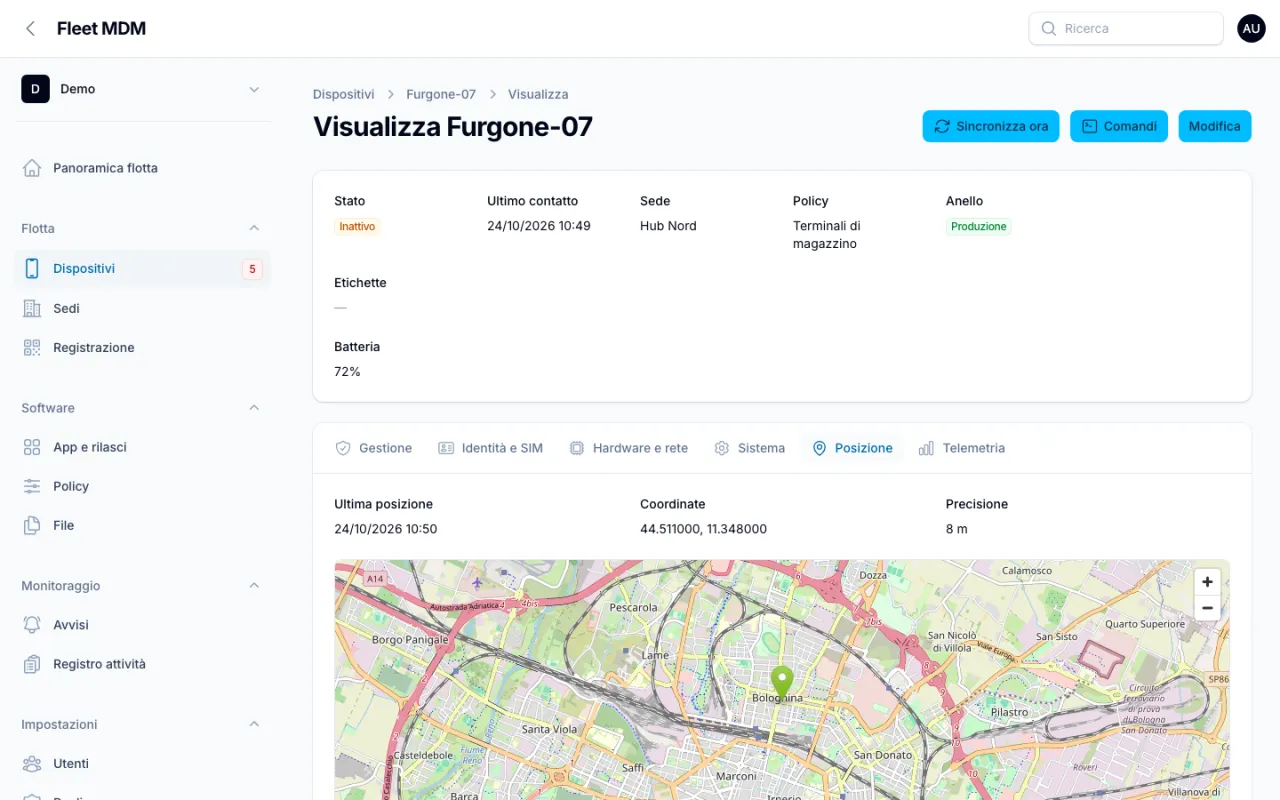1280x800 pixels.
Task: Open Panoramica flotta in the sidebar
Action: pyautogui.click(x=142, y=168)
